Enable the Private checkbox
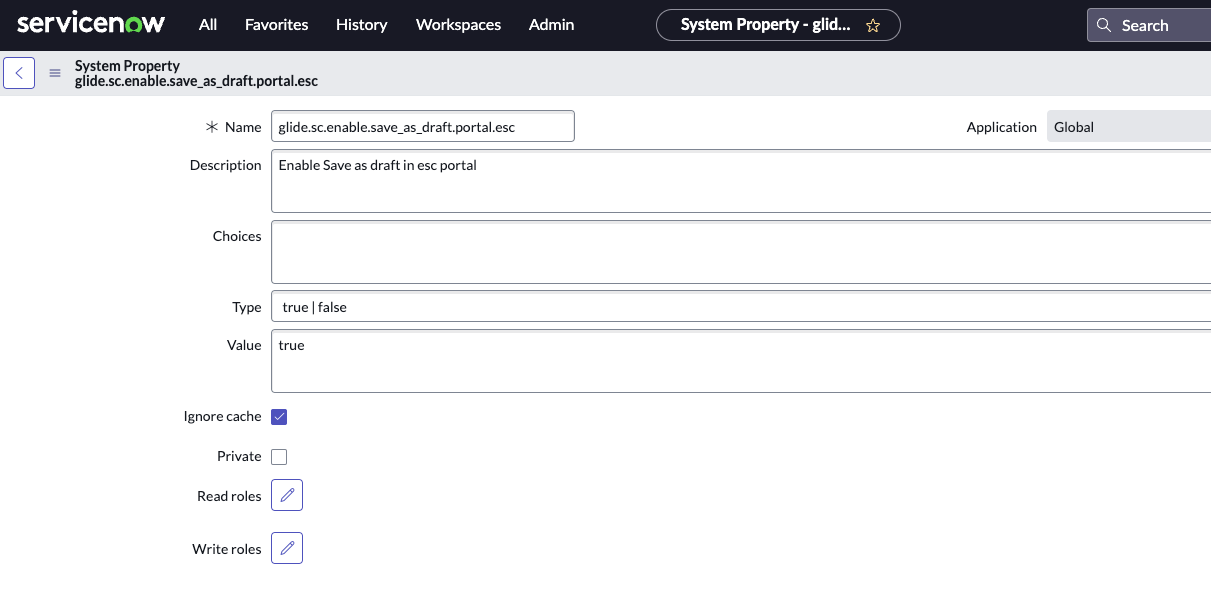 (279, 456)
